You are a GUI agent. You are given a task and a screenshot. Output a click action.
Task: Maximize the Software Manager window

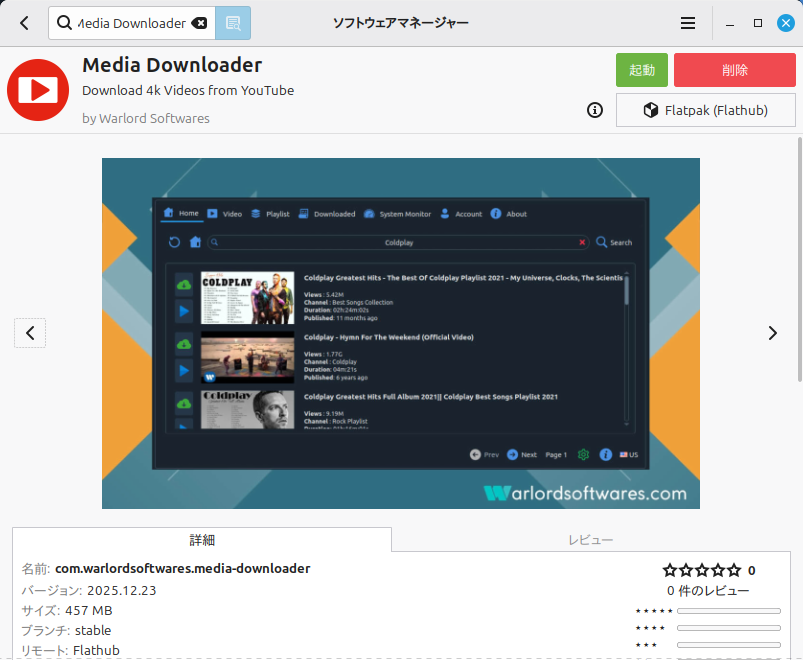[757, 23]
